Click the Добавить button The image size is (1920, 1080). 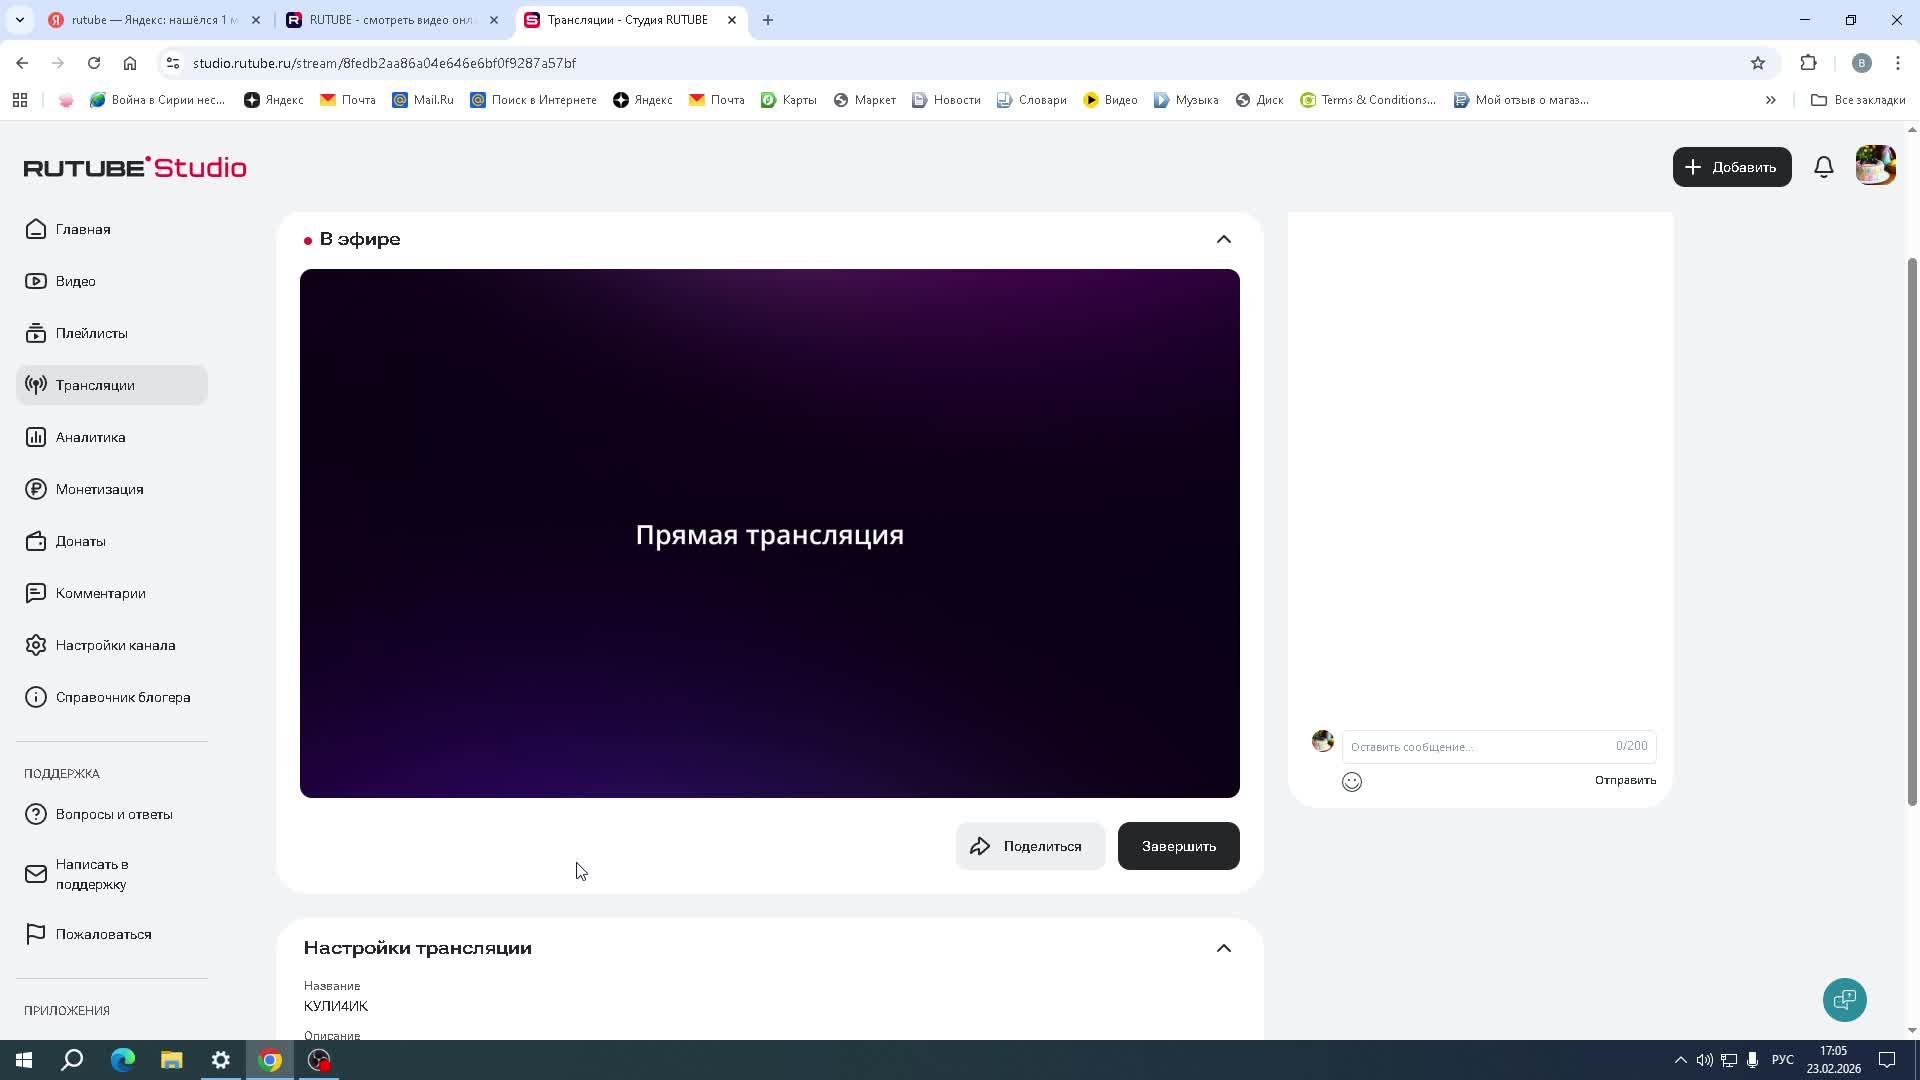pos(1731,167)
